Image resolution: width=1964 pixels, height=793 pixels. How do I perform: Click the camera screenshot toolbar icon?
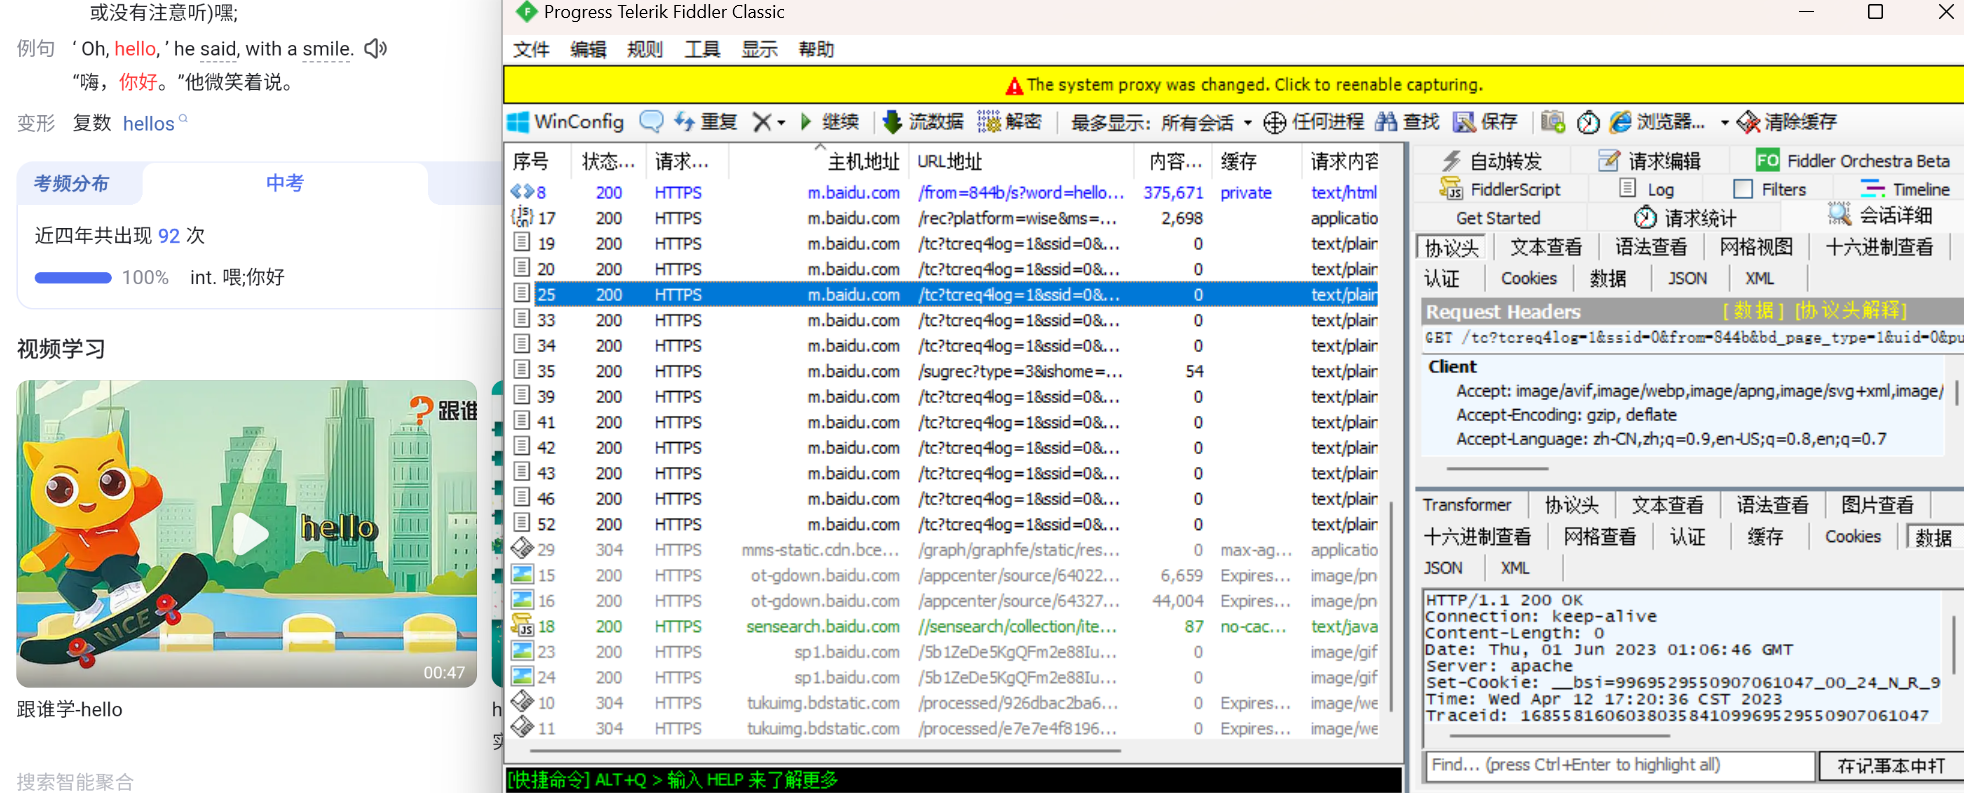click(x=1552, y=122)
